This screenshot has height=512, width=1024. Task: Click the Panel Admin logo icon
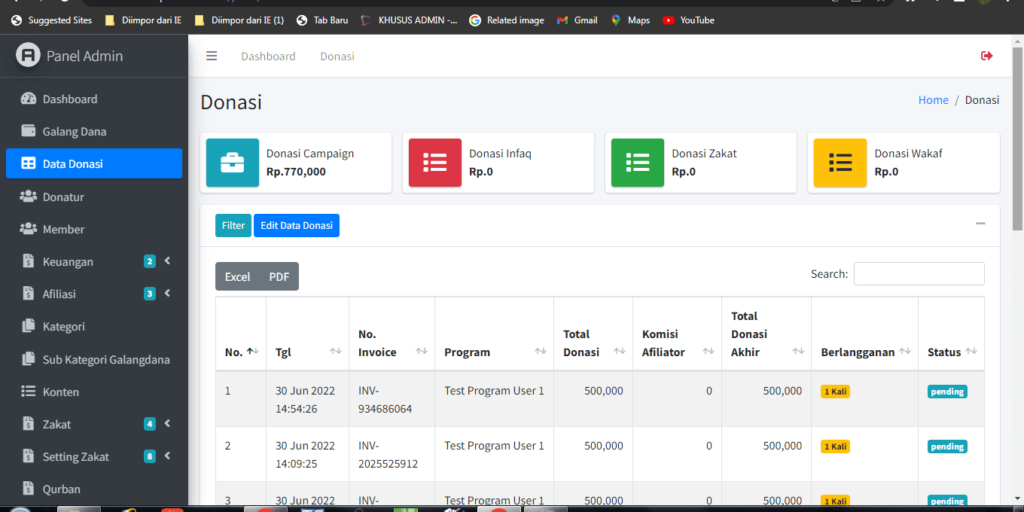pos(28,56)
